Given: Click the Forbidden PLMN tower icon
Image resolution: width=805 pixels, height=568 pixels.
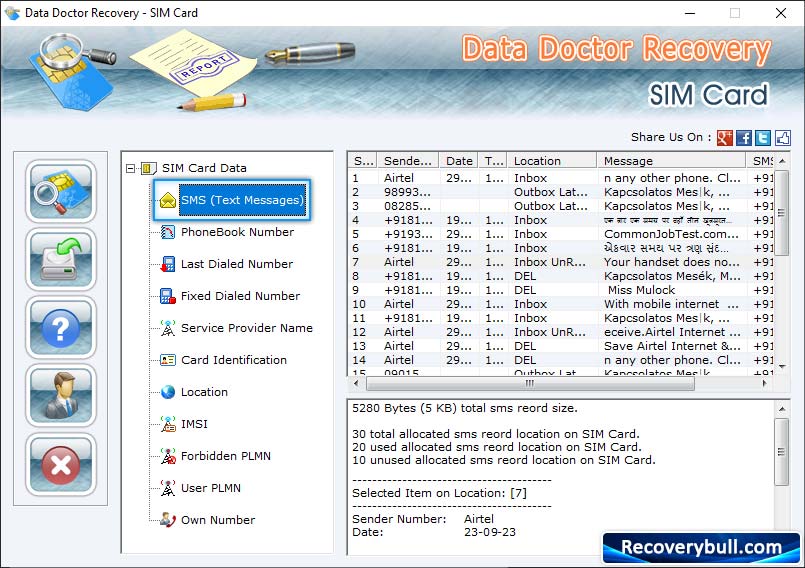Looking at the screenshot, I should (x=167, y=456).
